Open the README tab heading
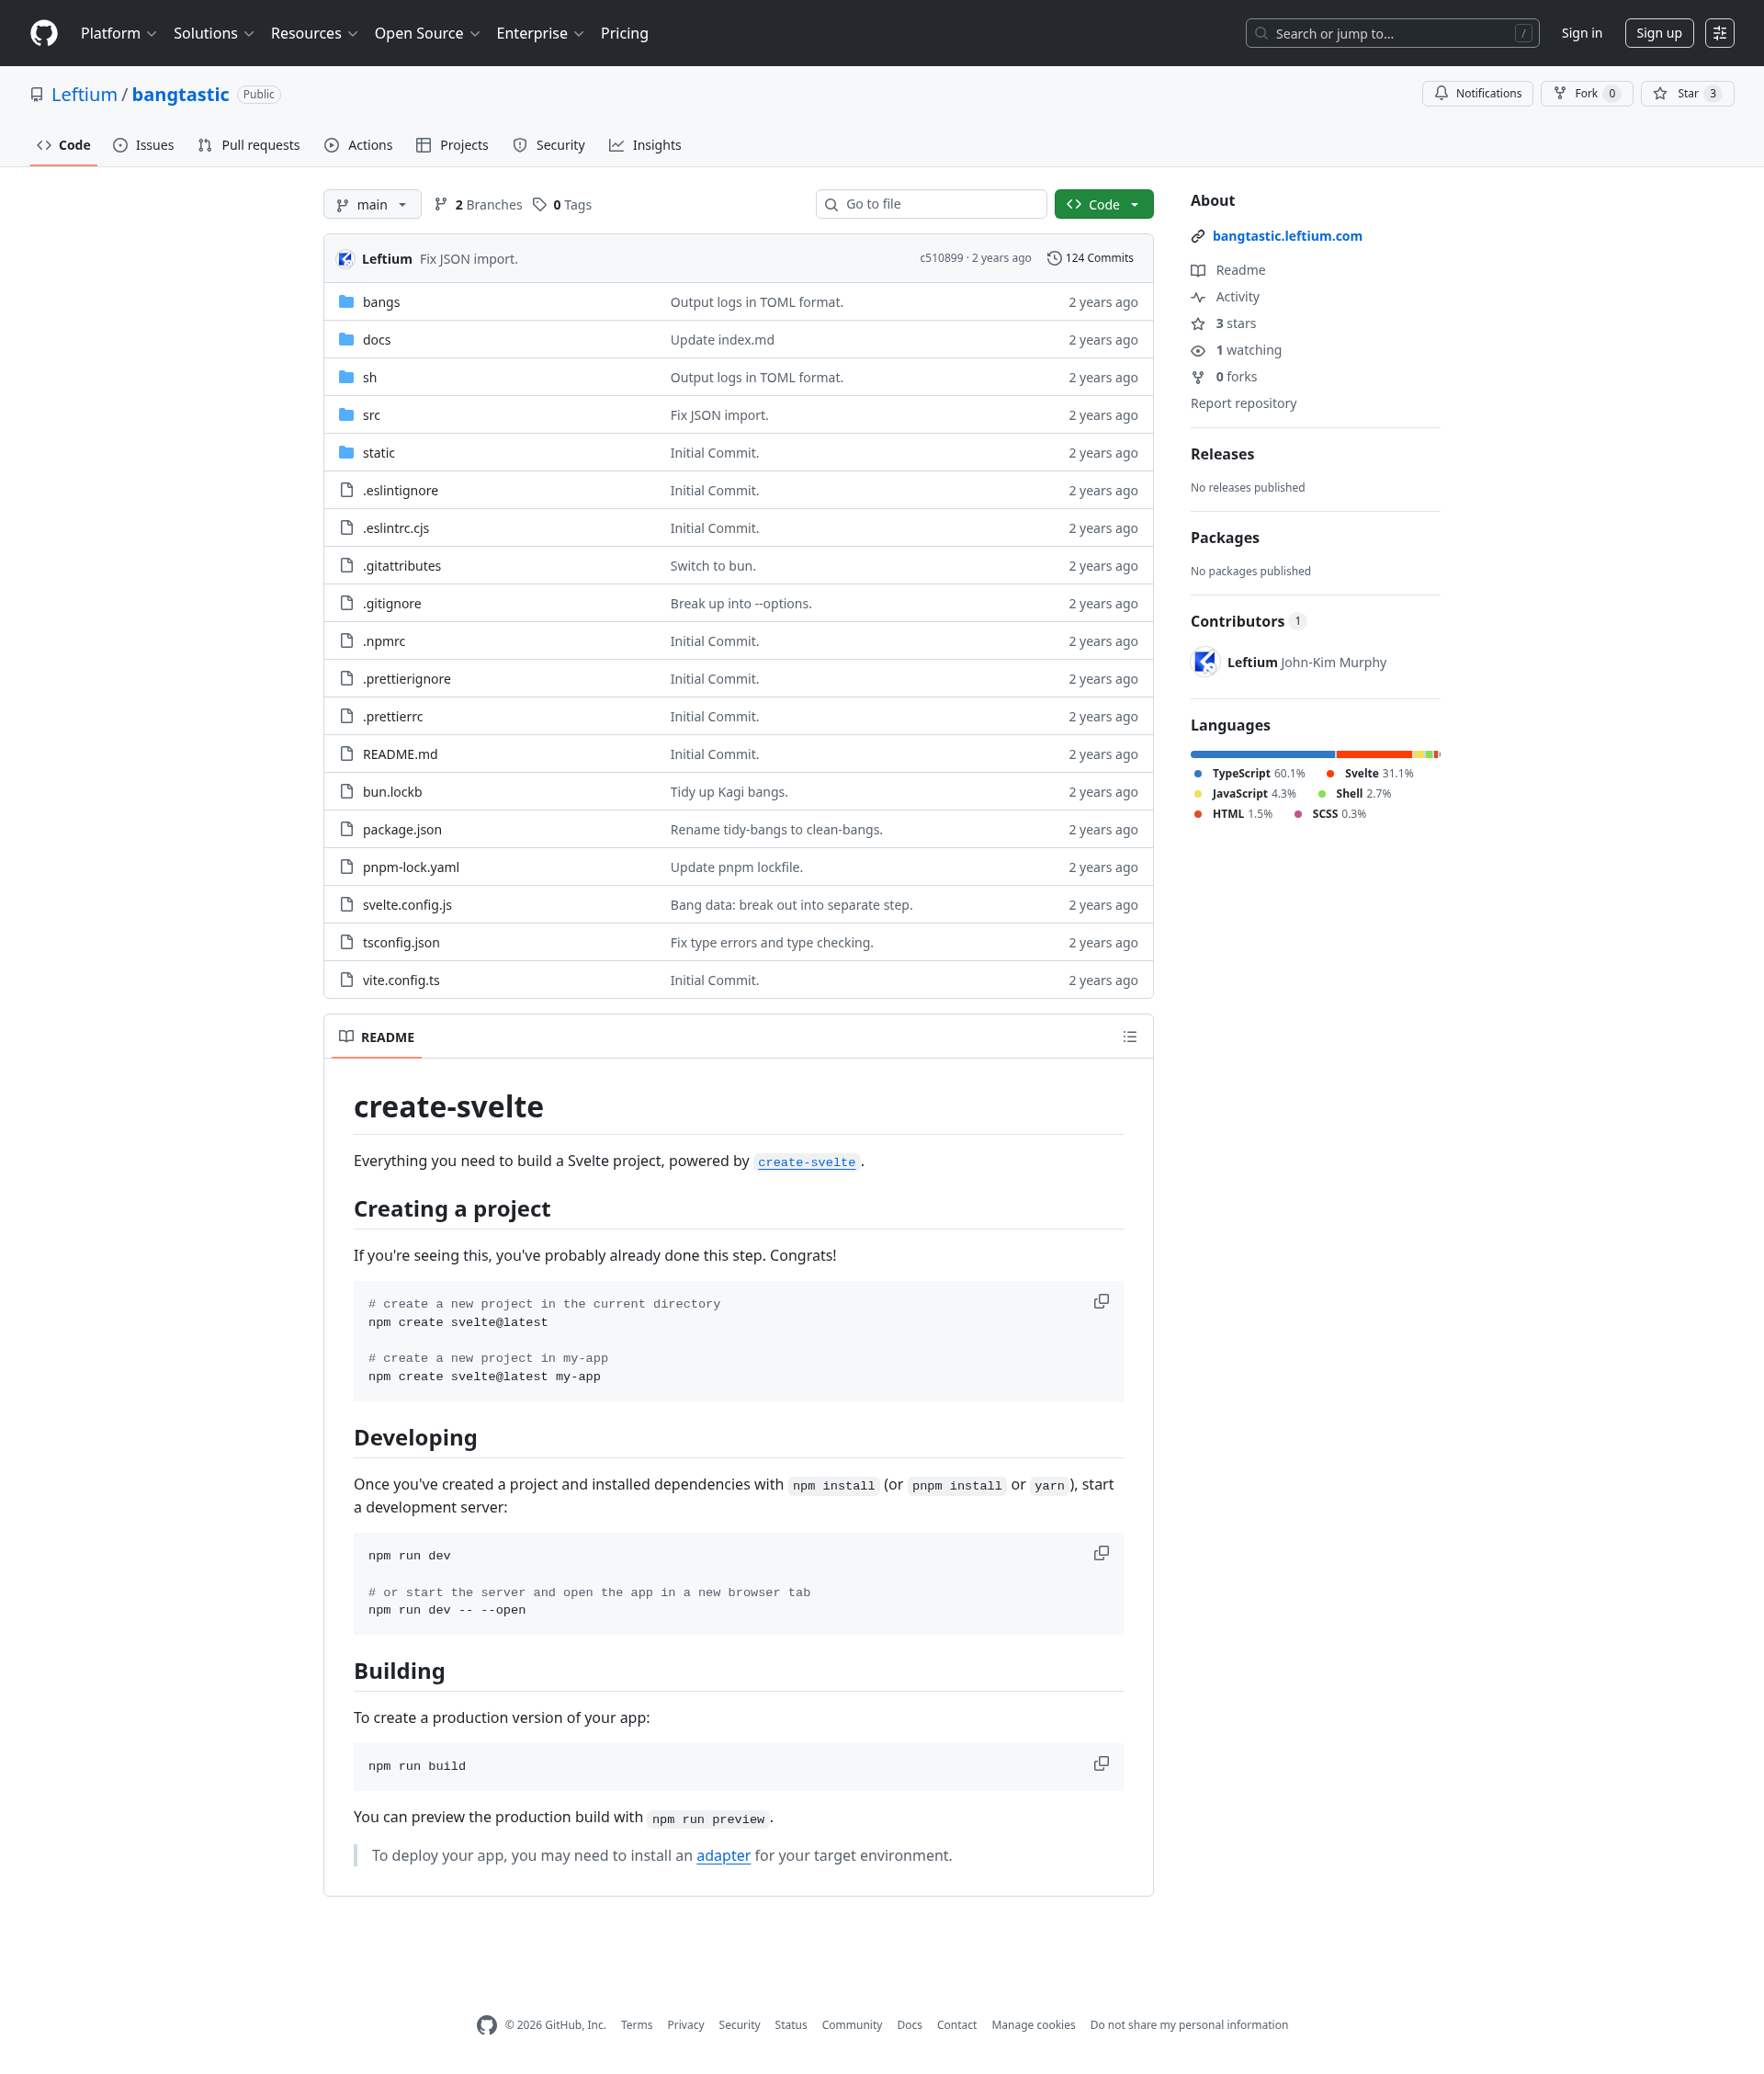Image resolution: width=1764 pixels, height=2074 pixels. tap(377, 1037)
